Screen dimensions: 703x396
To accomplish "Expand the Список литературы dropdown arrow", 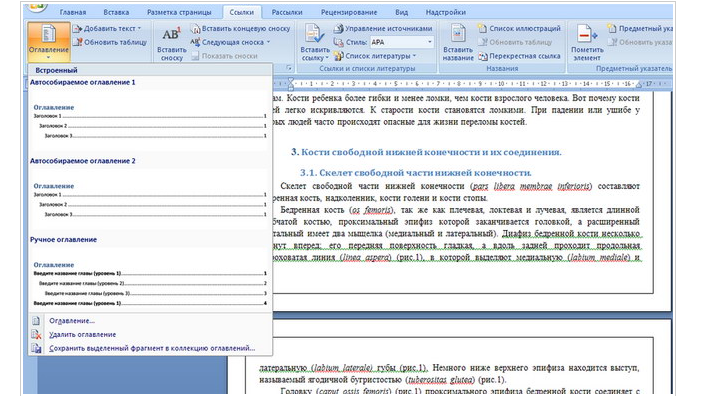I will (x=414, y=56).
